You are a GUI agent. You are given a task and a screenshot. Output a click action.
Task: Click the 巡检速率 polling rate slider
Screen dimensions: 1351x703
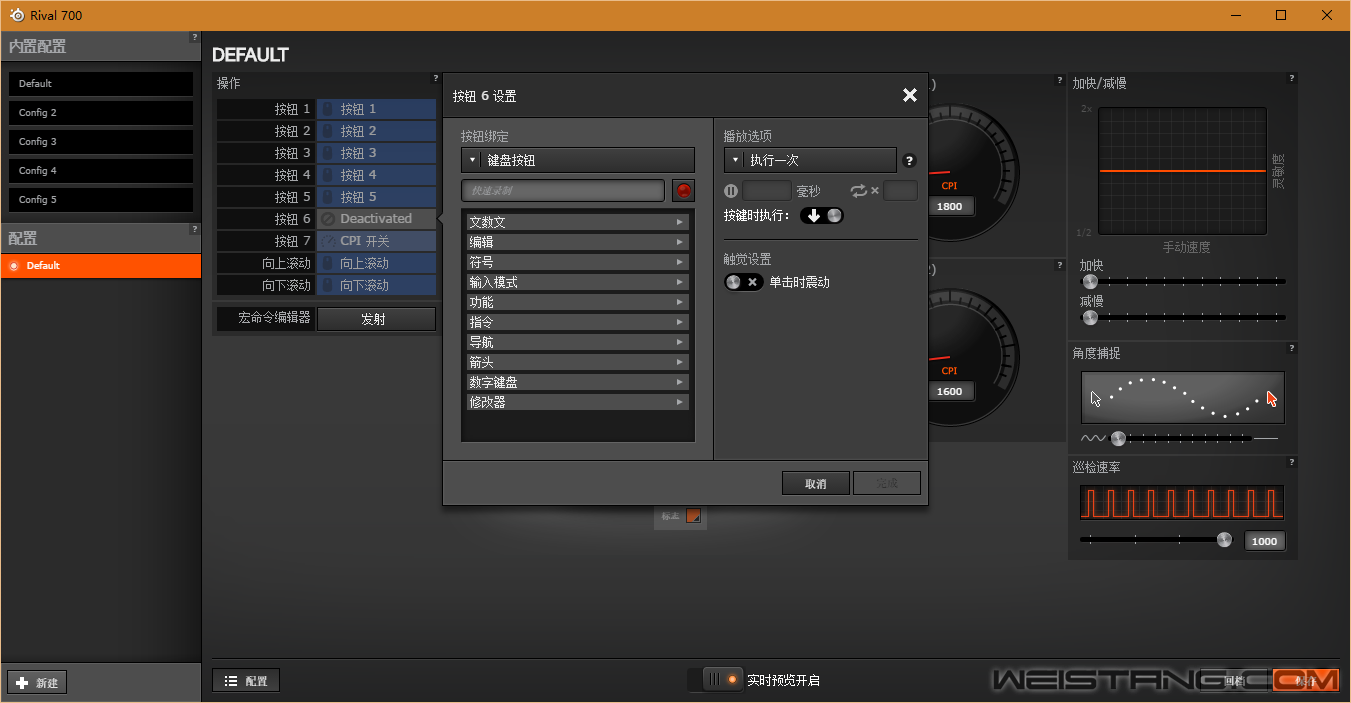[x=1157, y=540]
